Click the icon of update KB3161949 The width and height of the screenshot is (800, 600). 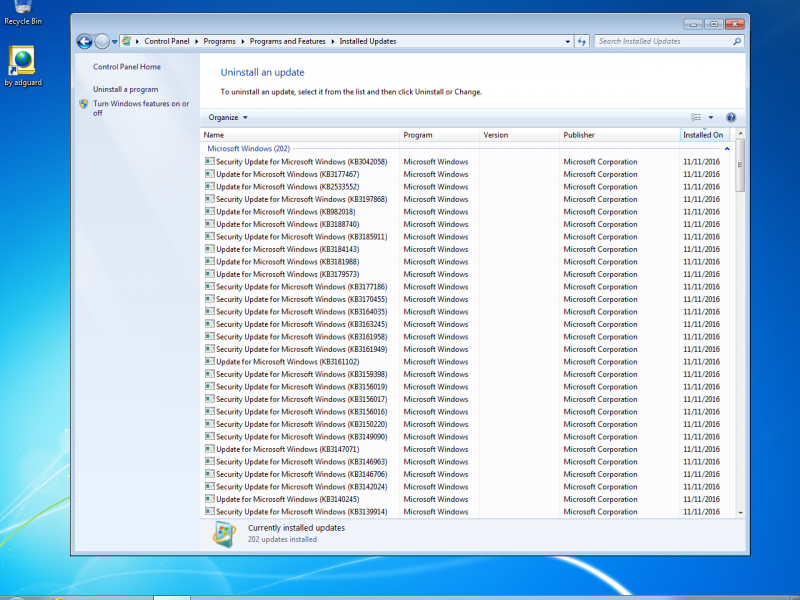[x=210, y=348]
